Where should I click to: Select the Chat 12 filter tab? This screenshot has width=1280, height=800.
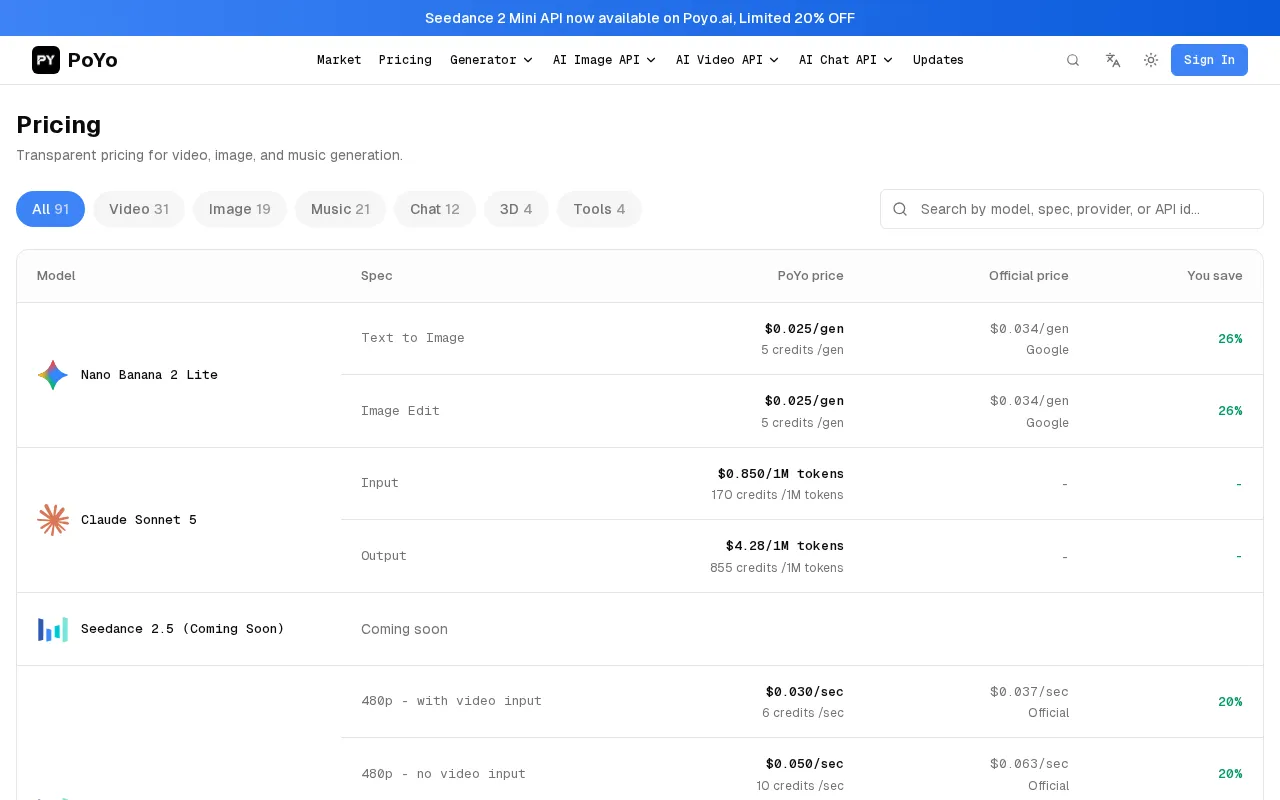pyautogui.click(x=435, y=209)
